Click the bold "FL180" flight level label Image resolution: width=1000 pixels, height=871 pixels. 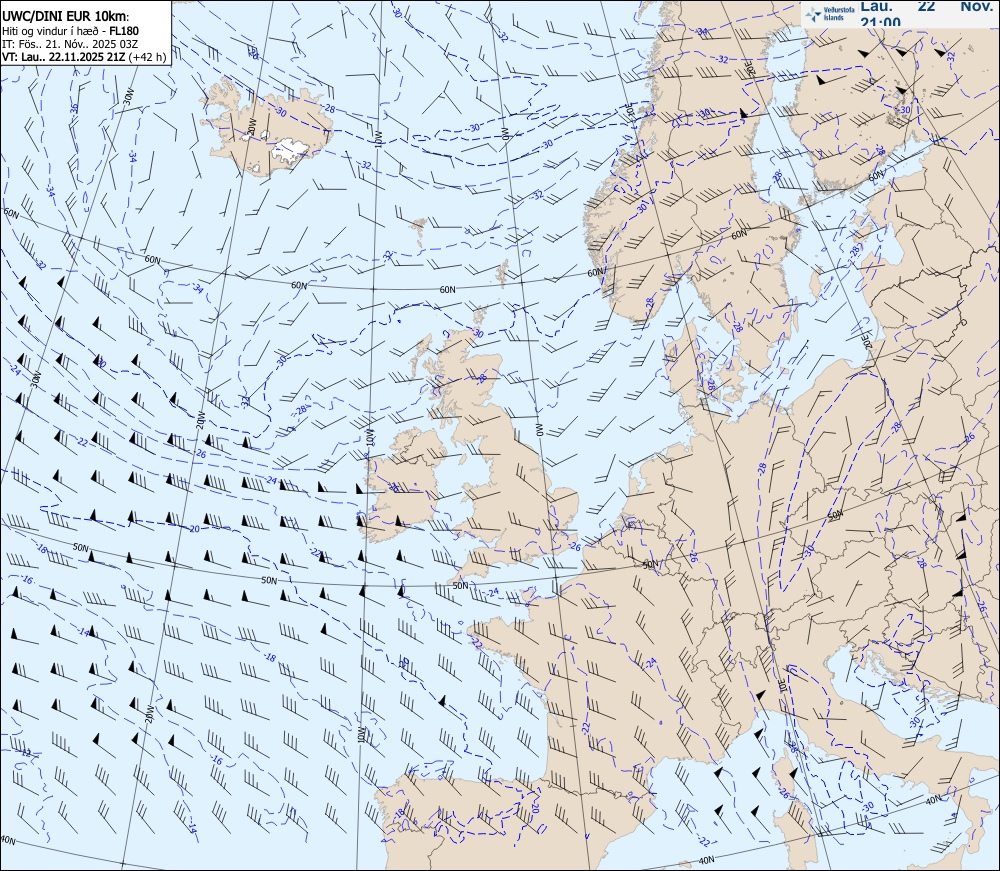click(124, 31)
